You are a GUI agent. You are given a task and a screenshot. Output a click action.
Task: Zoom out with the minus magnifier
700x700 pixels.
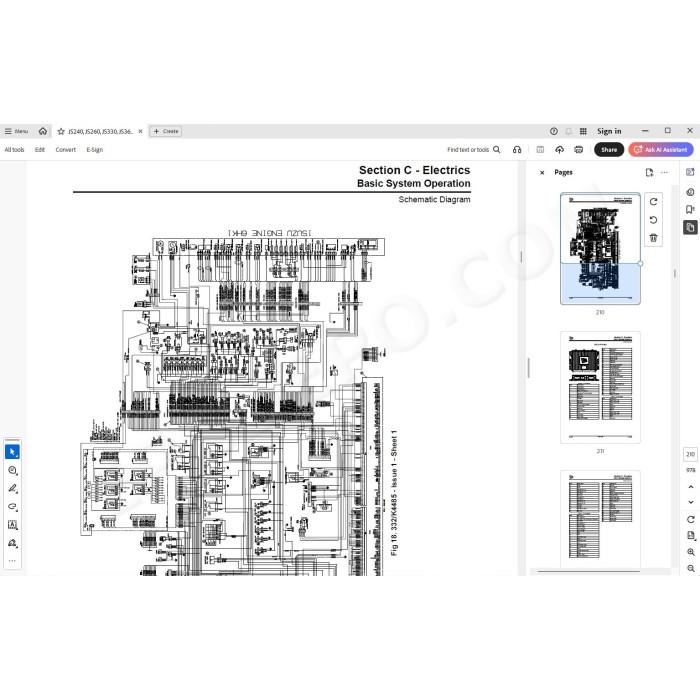pyautogui.click(x=691, y=568)
